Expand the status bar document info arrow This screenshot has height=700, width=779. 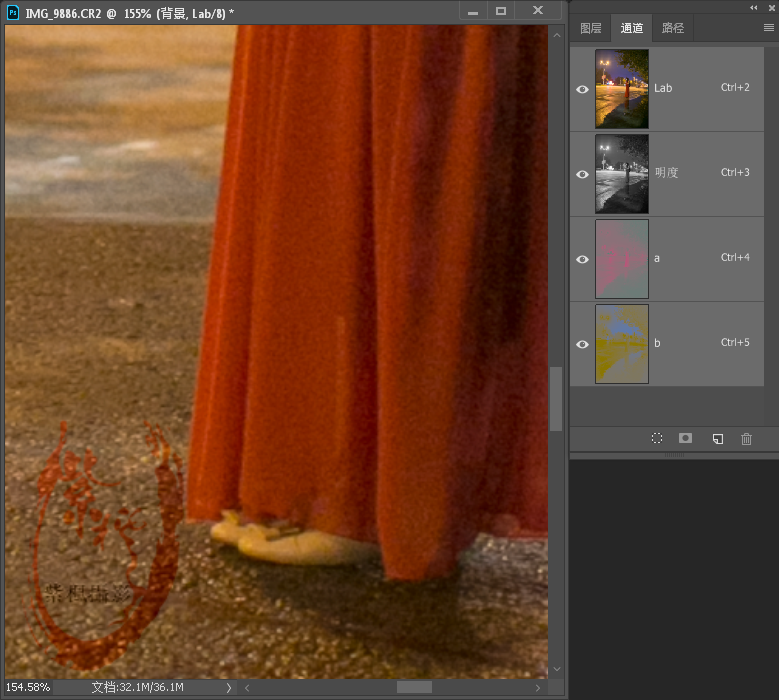[229, 688]
